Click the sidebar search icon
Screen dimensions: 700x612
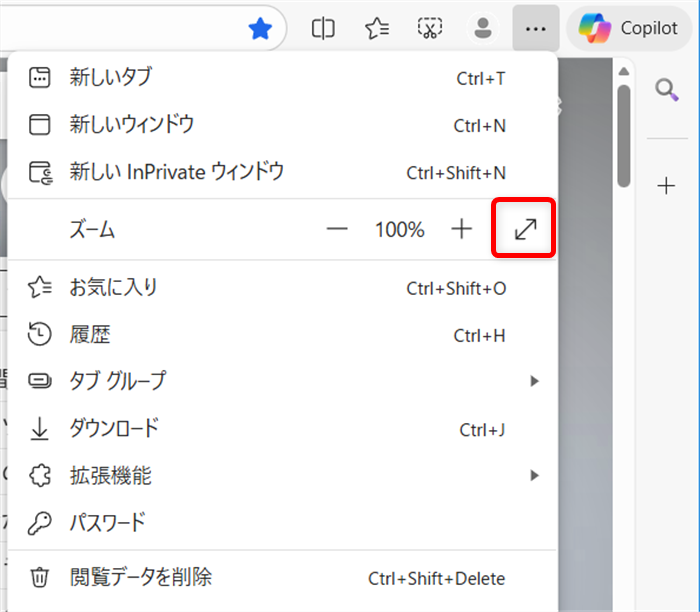click(667, 90)
